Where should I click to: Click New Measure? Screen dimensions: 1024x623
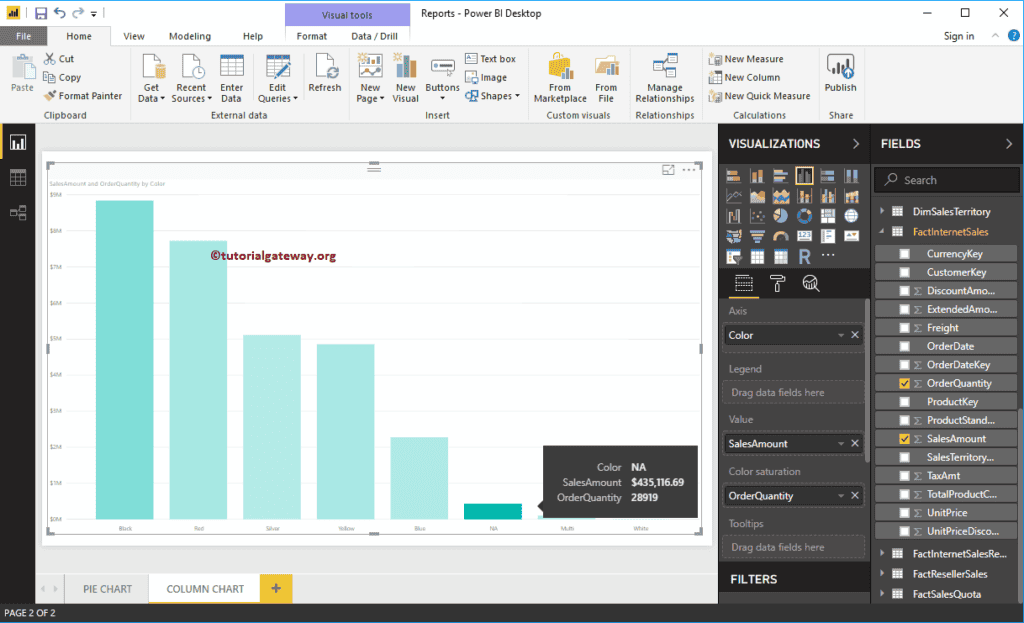coord(746,59)
